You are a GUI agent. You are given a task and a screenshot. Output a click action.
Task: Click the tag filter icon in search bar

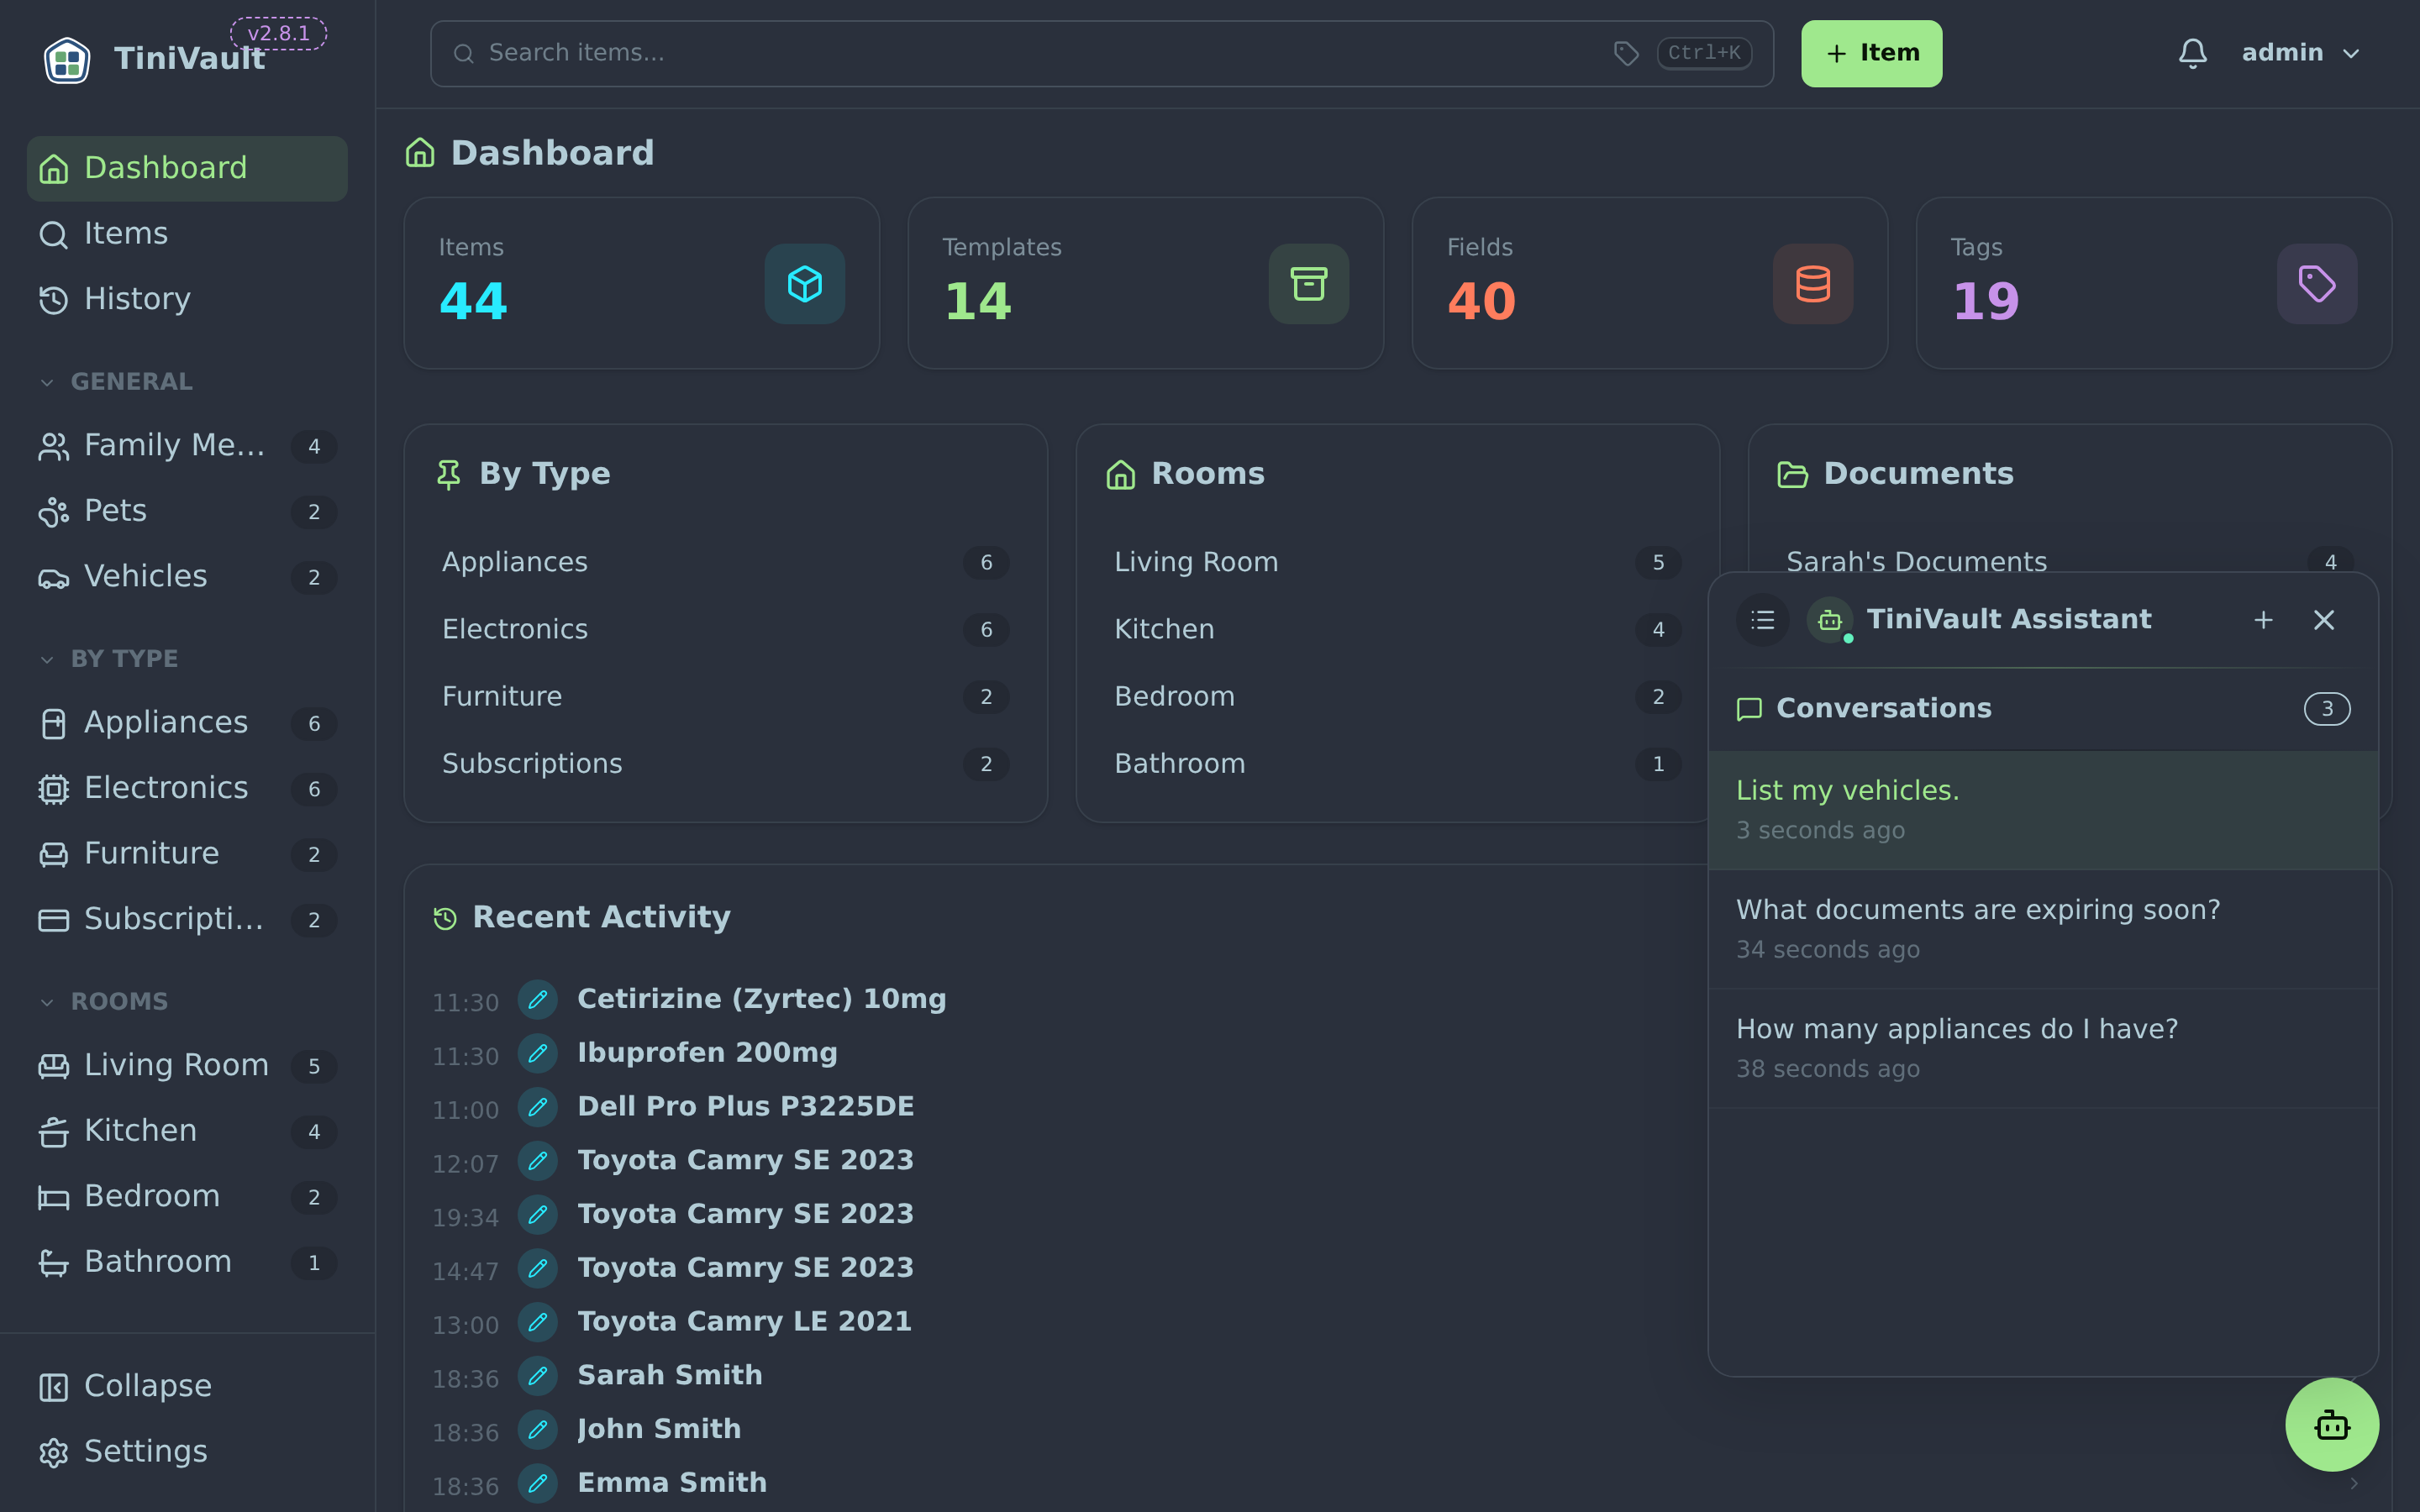1626,53
